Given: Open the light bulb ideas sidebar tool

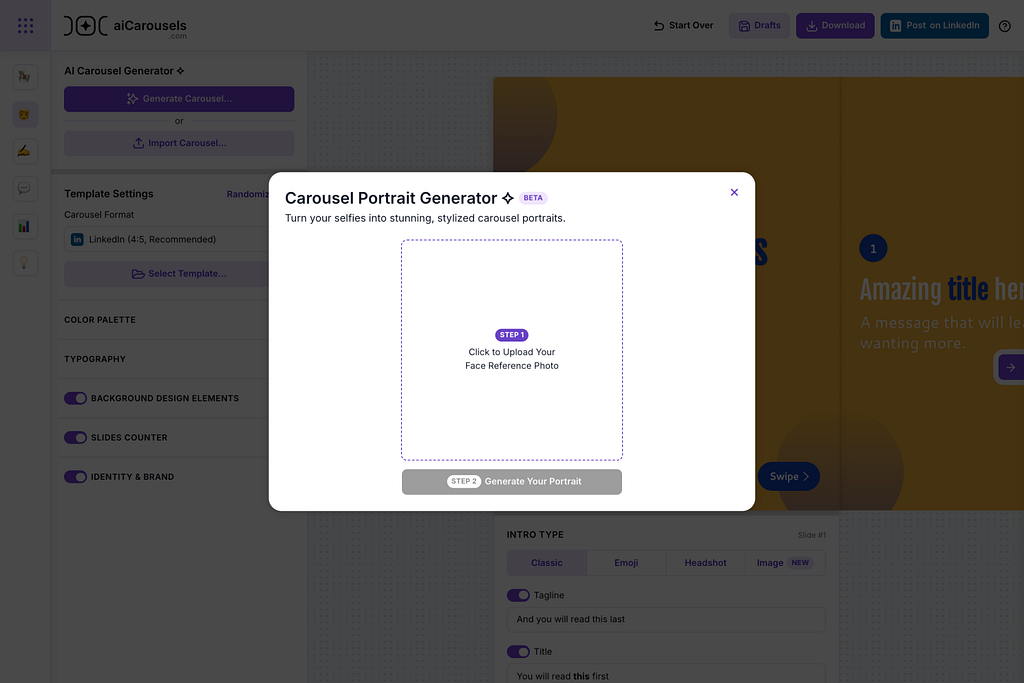Looking at the screenshot, I should 25,263.
